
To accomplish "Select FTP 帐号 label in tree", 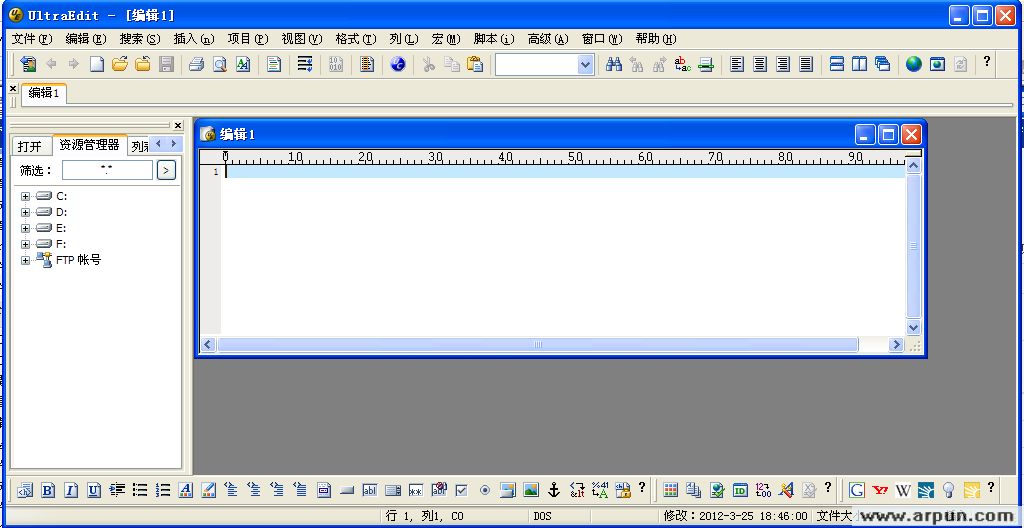I will (78, 260).
